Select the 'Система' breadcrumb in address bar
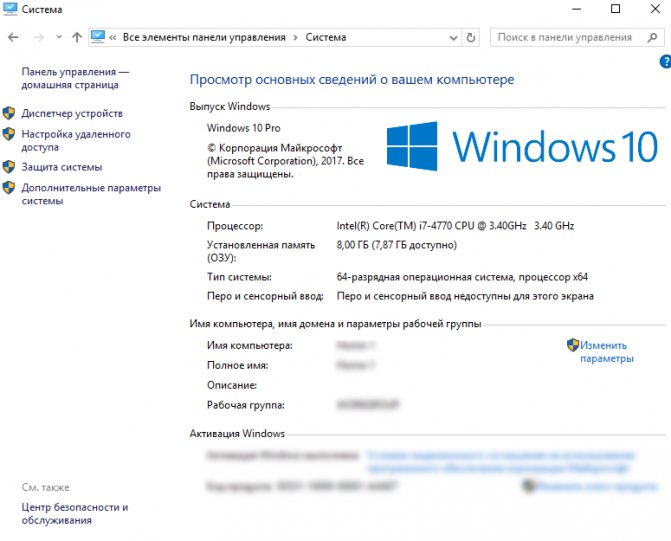The height and width of the screenshot is (541, 671). [x=326, y=38]
